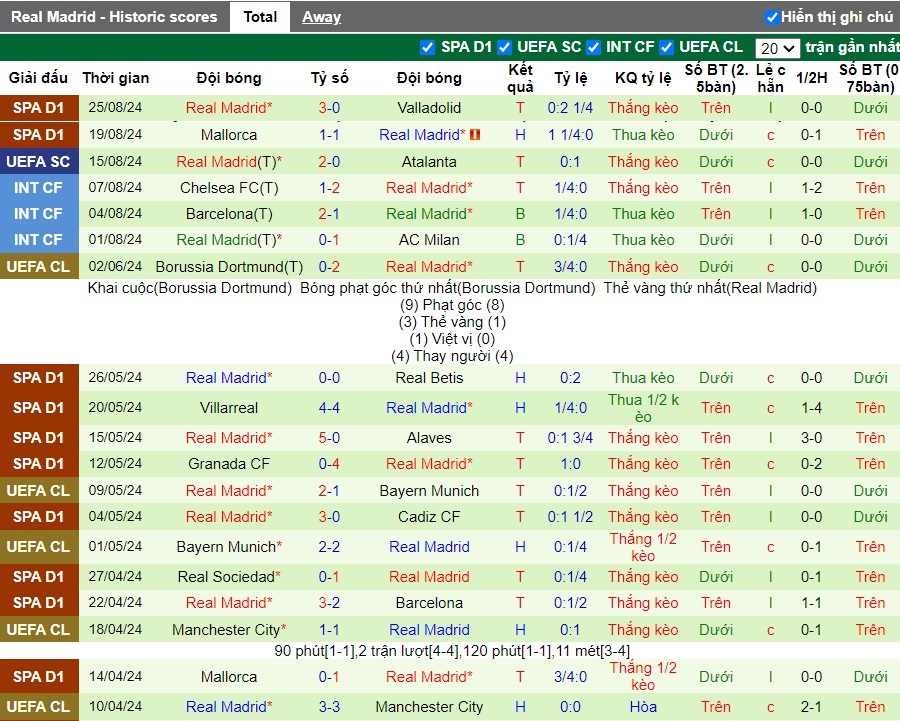The image size is (900, 721).
Task: Click the 1/2H column header
Action: (812, 78)
